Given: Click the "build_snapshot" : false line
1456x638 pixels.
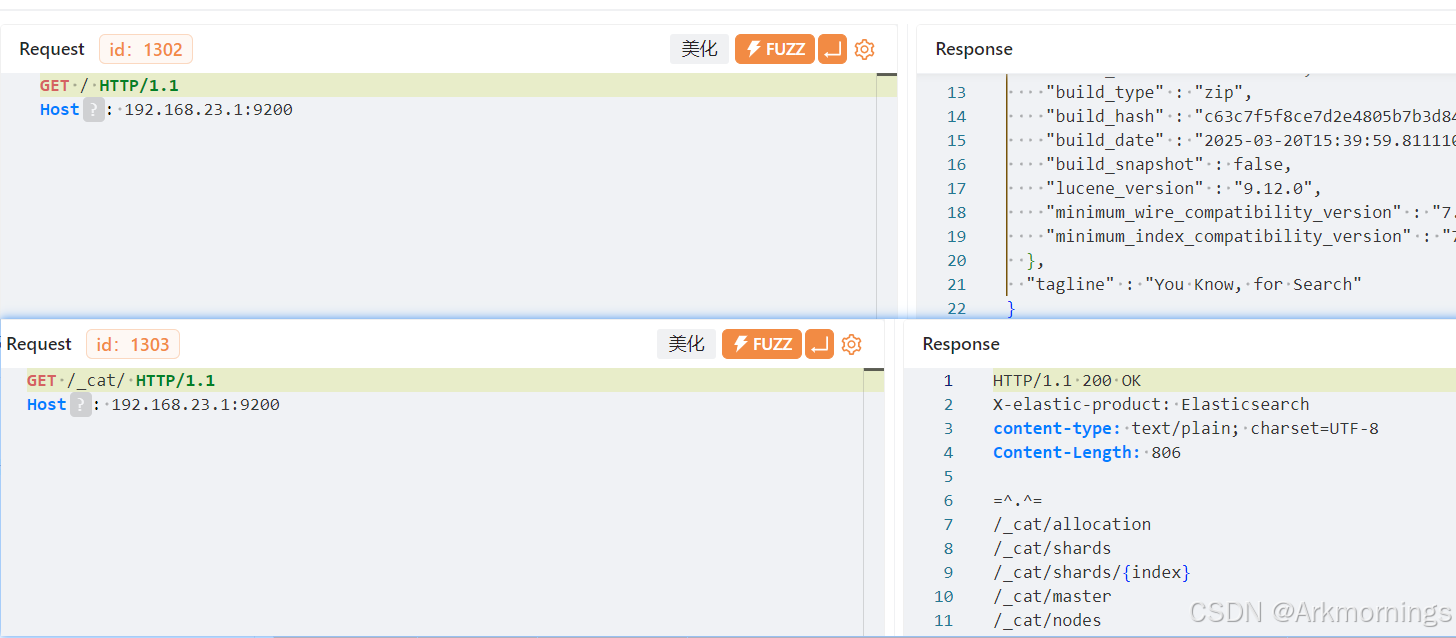Looking at the screenshot, I should coord(1168,164).
